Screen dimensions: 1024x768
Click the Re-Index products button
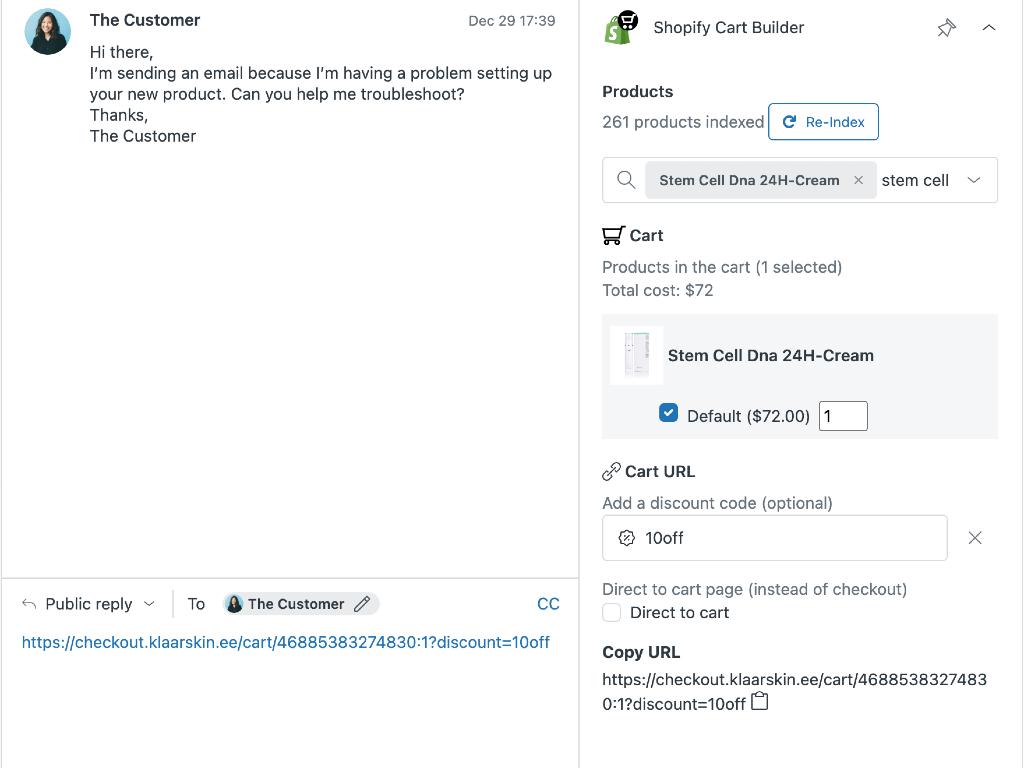click(823, 122)
